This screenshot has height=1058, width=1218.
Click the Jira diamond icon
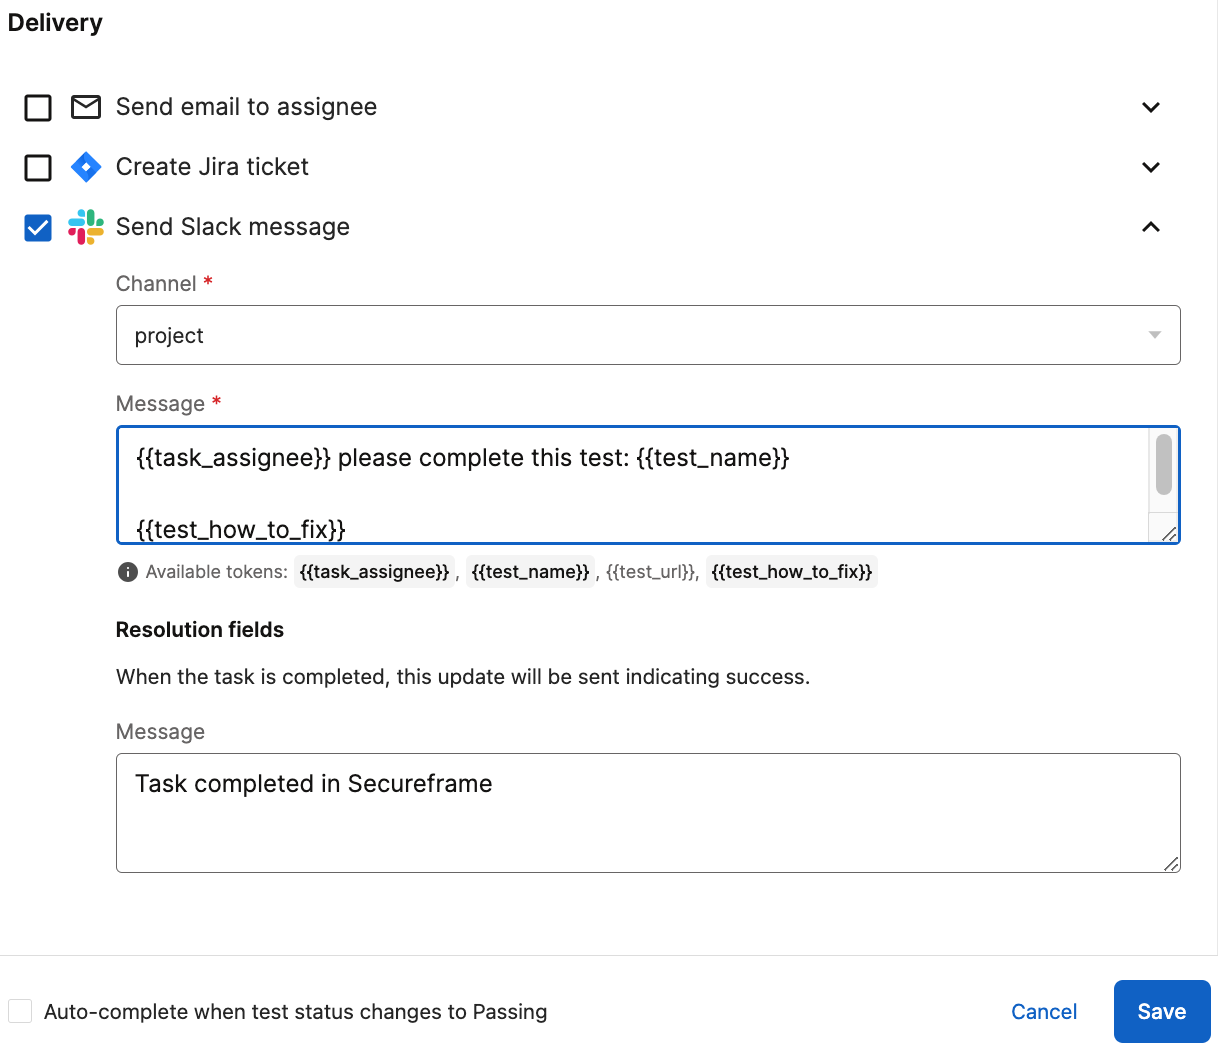86,167
